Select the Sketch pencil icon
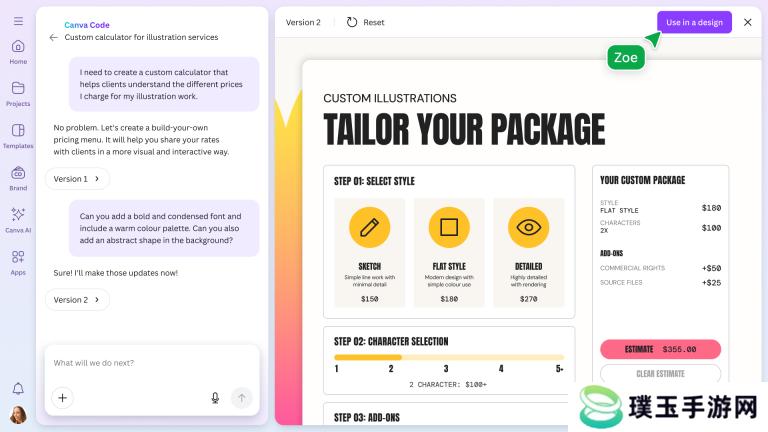Viewport: 768px width, 432px height. (369, 227)
